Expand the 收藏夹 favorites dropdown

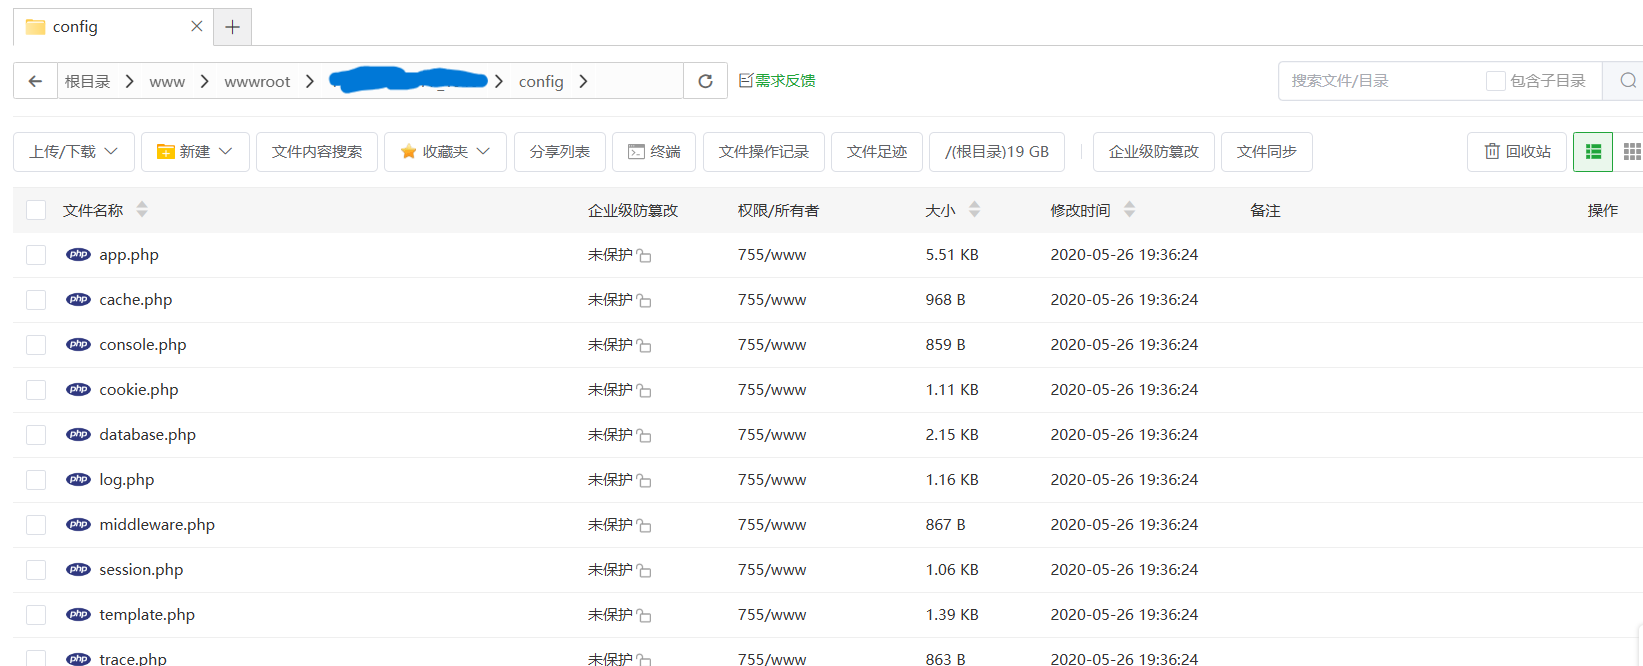(x=445, y=152)
